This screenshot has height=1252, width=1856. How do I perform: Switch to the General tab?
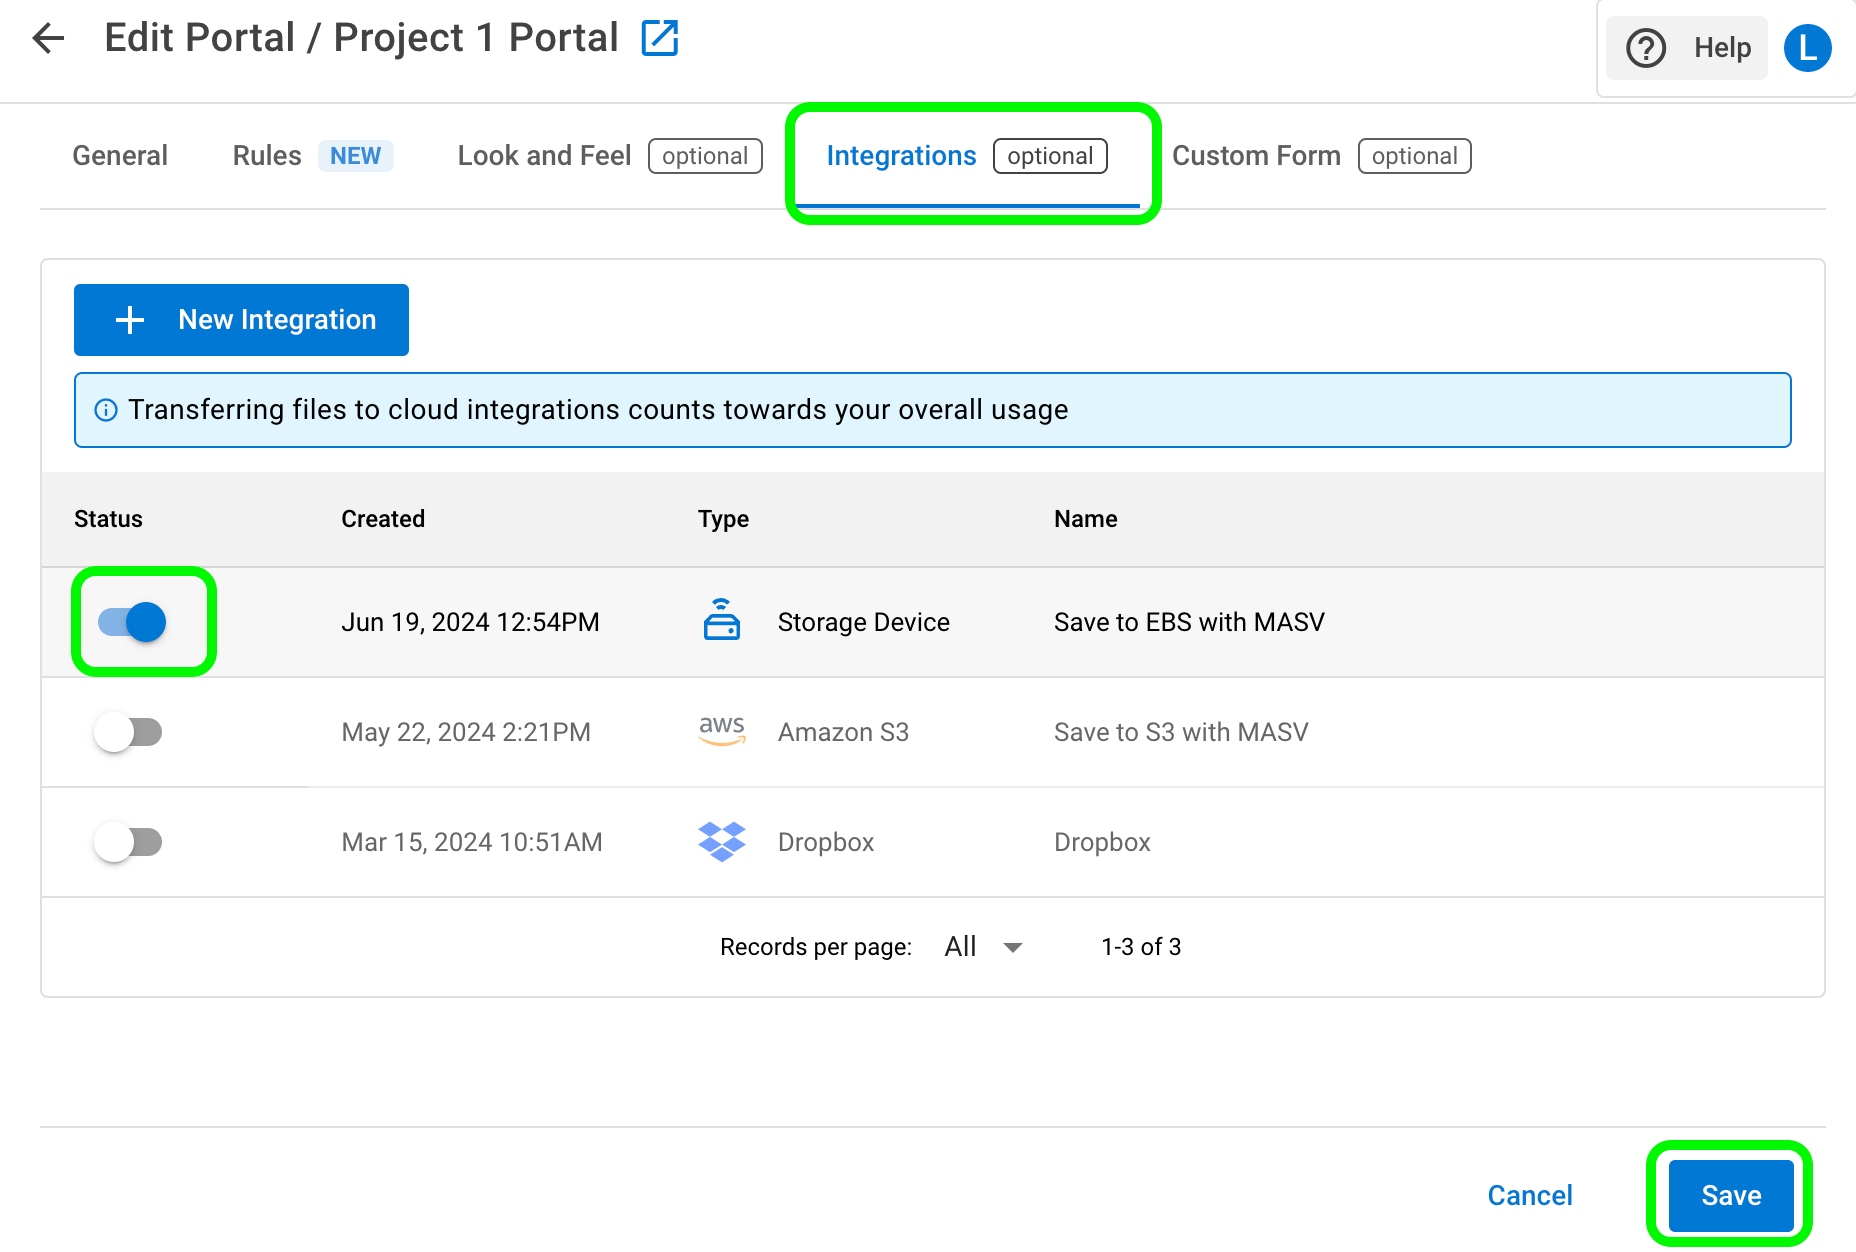120,156
